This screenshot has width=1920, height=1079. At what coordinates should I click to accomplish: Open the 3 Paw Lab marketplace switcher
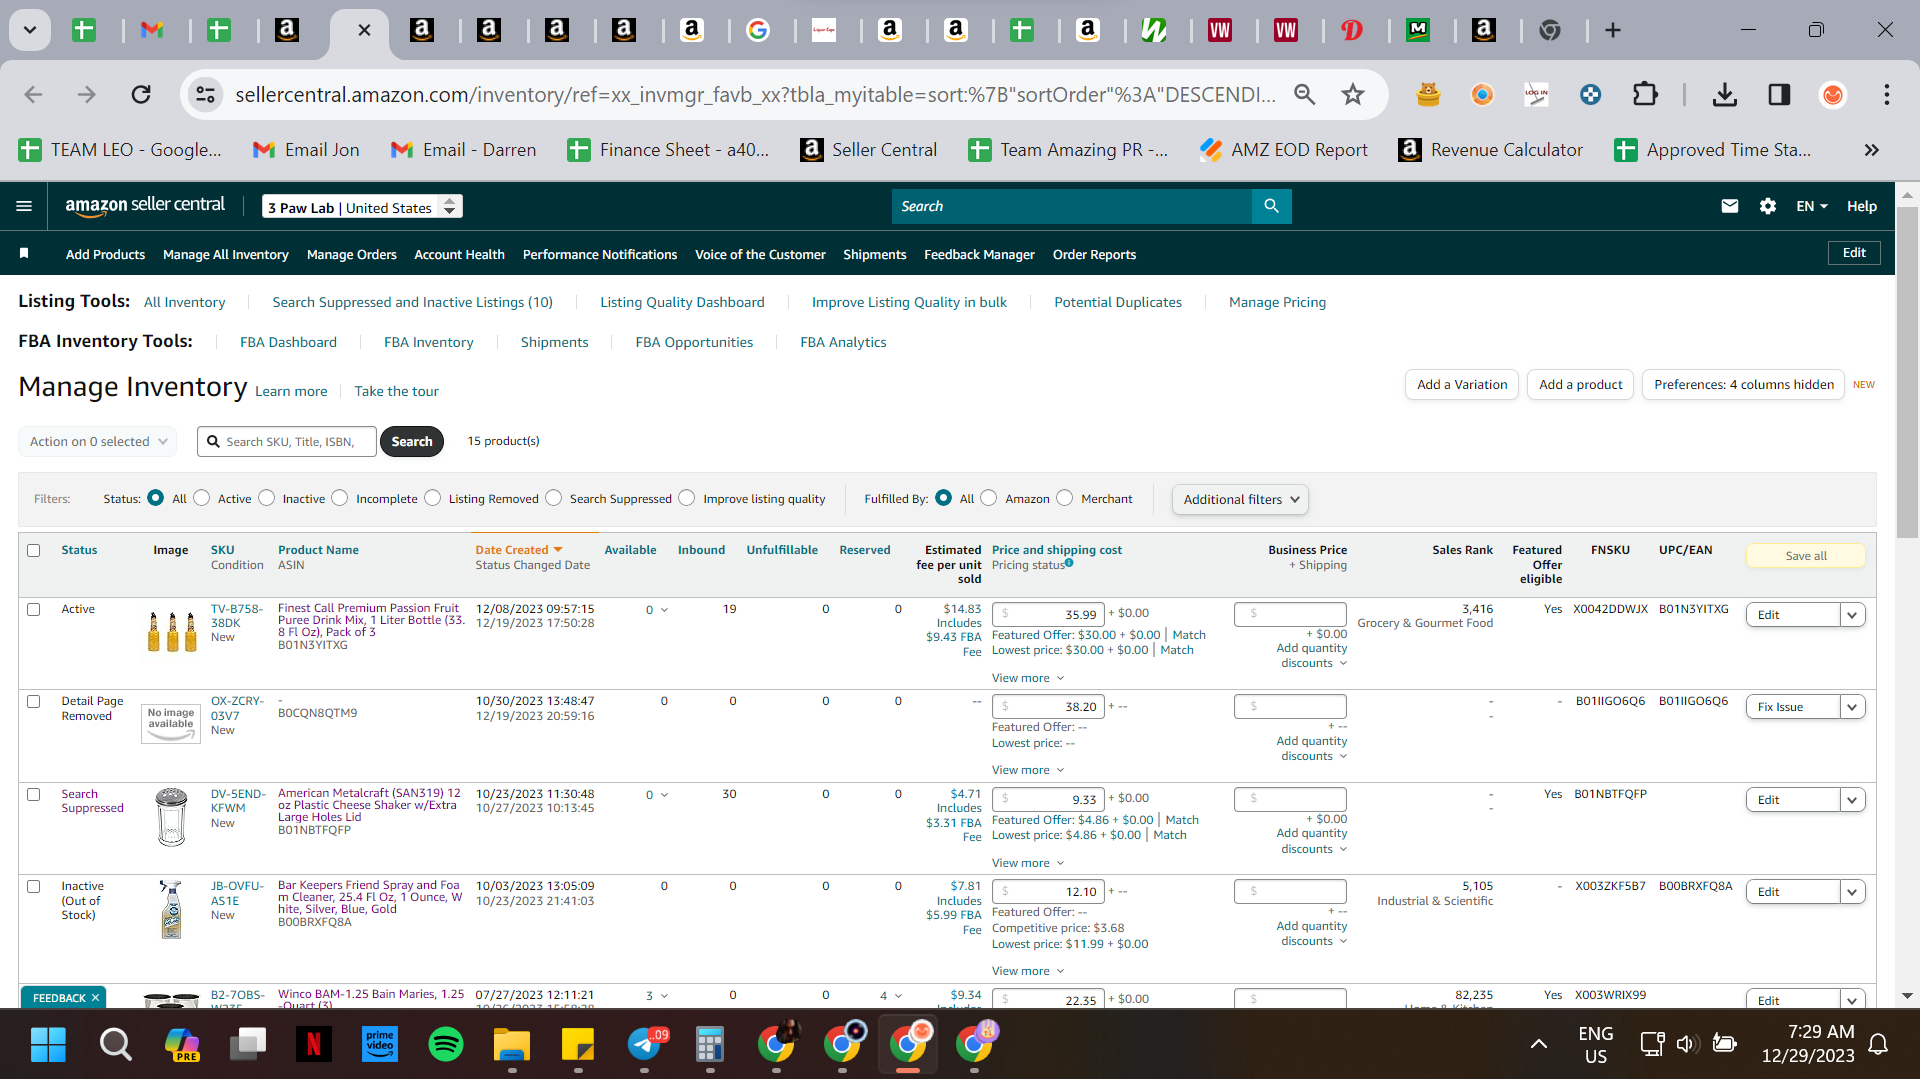pyautogui.click(x=362, y=207)
